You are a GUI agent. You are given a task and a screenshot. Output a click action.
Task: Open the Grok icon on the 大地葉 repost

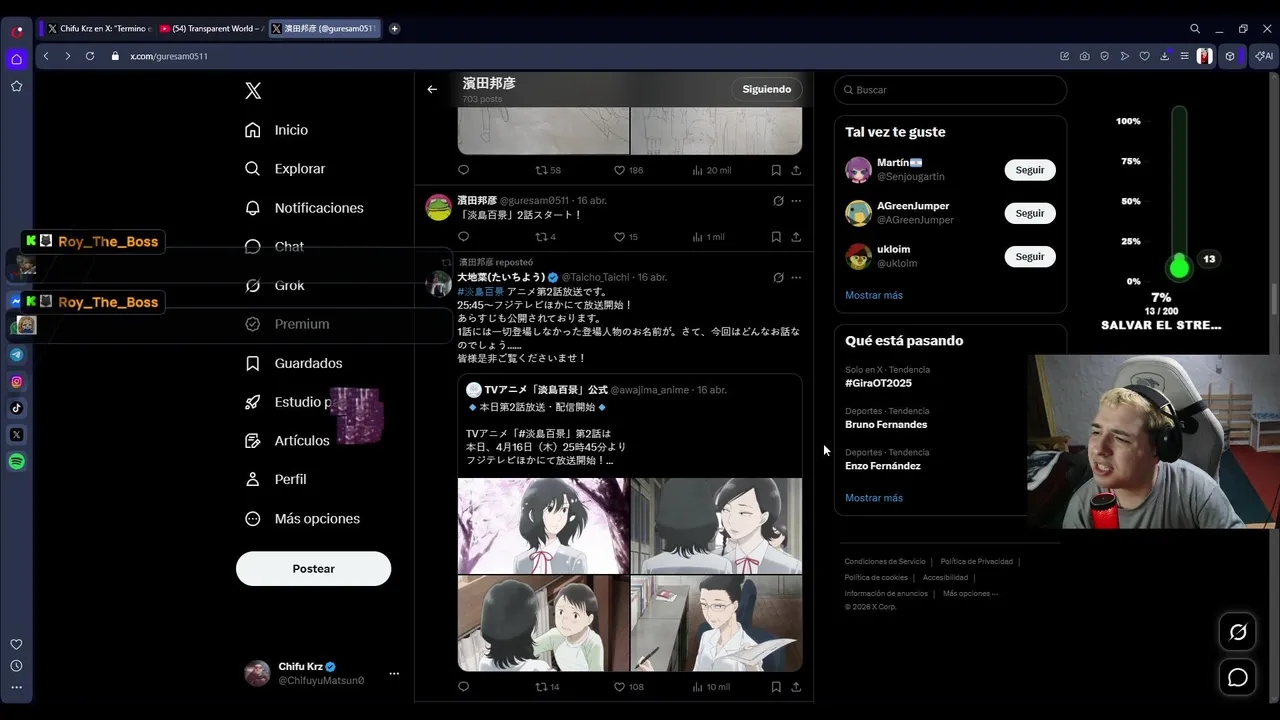778,277
